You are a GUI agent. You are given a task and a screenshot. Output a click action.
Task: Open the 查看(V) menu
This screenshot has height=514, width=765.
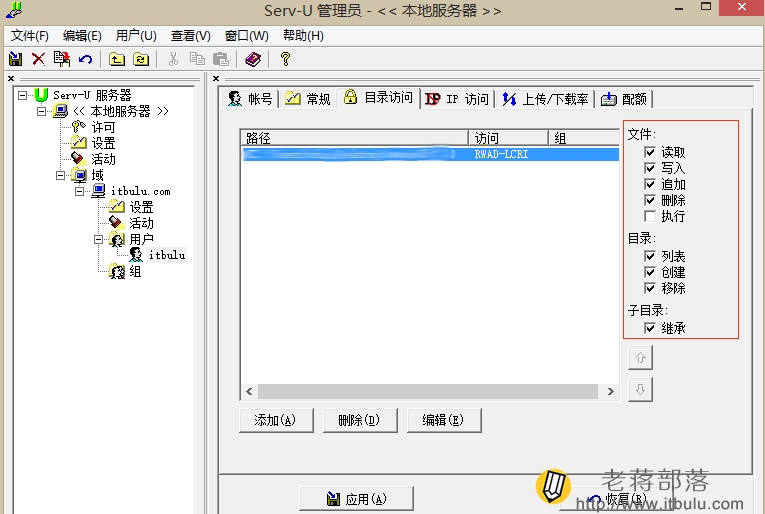tap(190, 36)
